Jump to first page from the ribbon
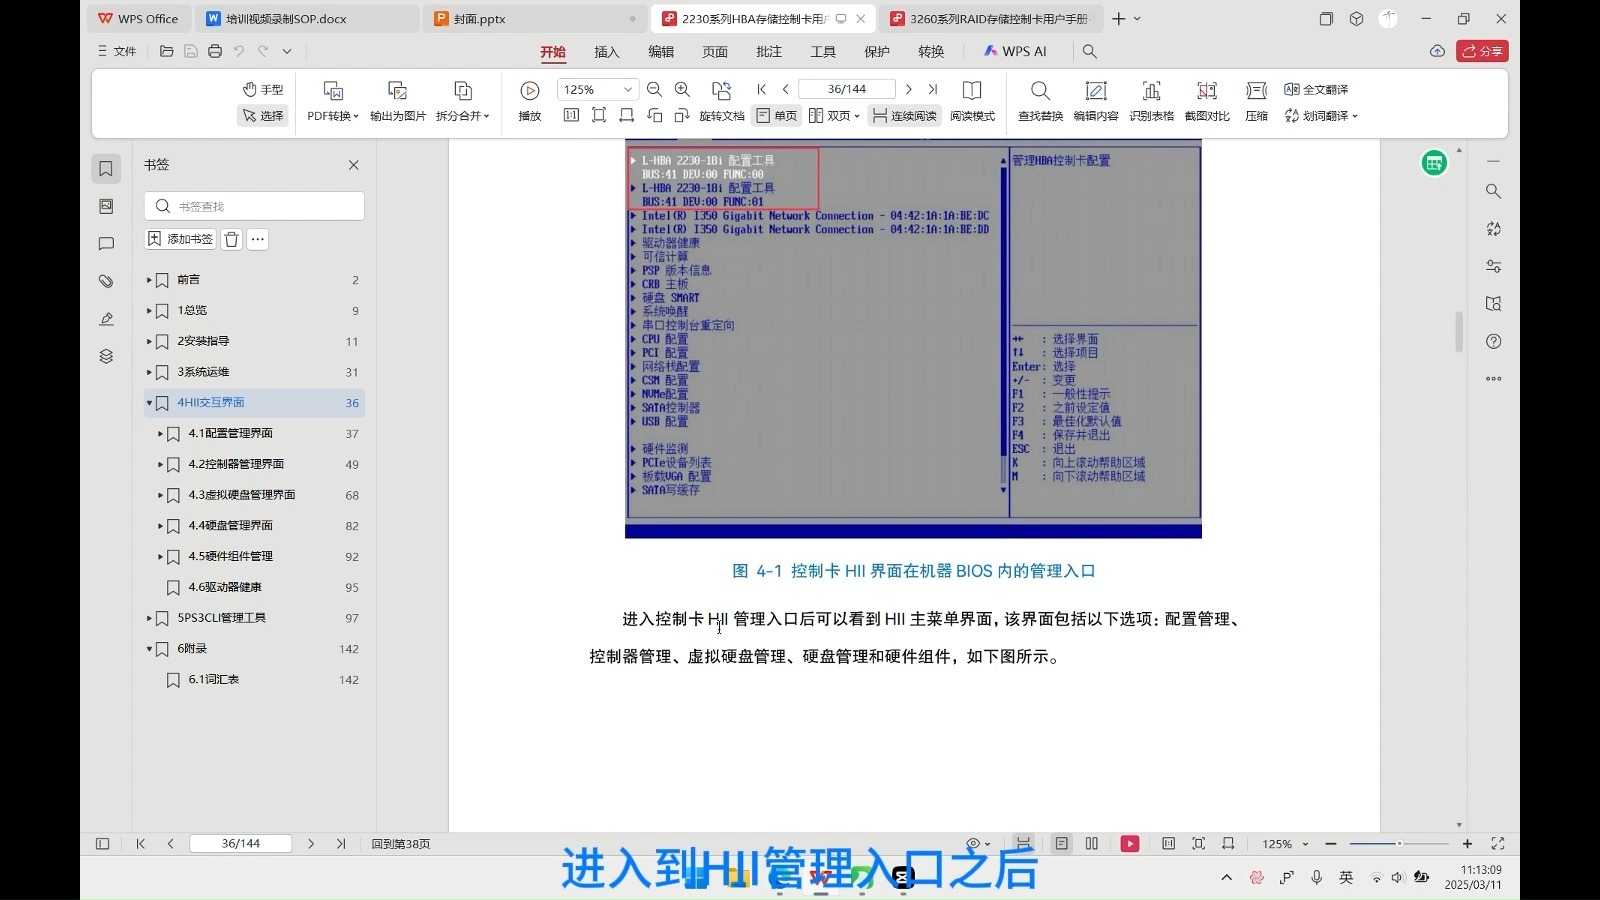 [762, 89]
